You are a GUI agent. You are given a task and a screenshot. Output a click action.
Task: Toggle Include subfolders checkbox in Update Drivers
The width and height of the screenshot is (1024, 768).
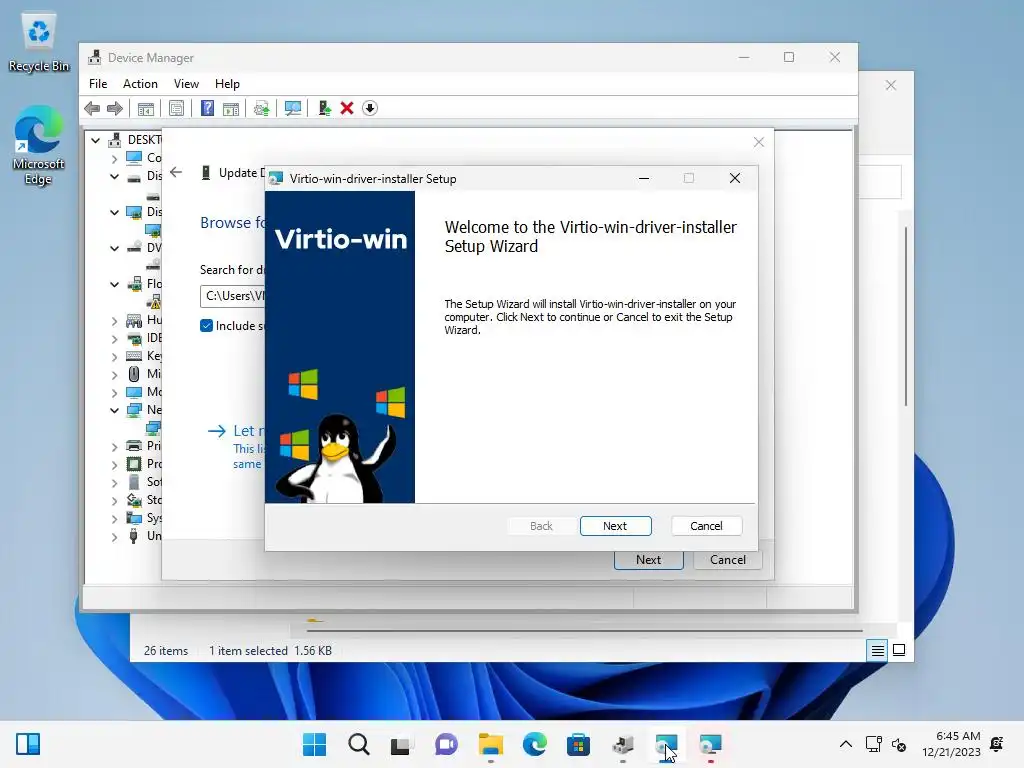206,326
